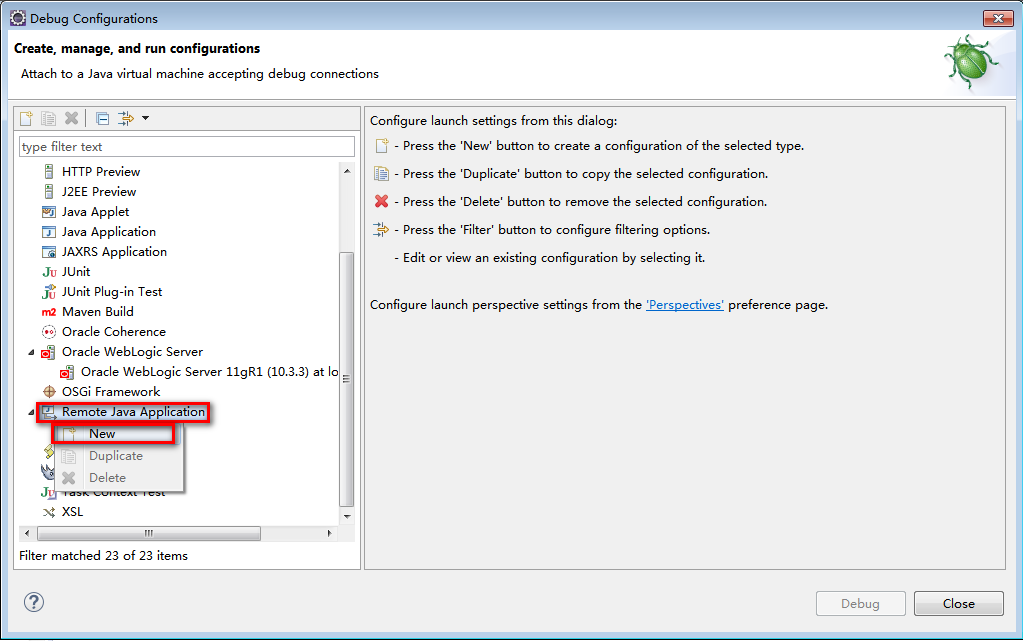The image size is (1023, 641).
Task: Click the JAXRS Application icon
Action: click(49, 252)
